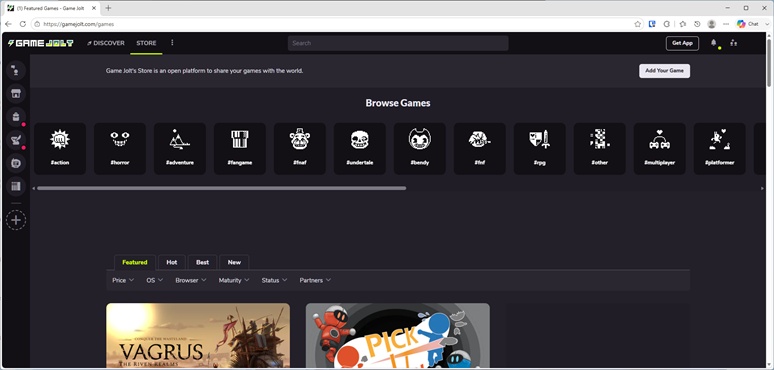The height and width of the screenshot is (370, 774).
Task: Open the three-dot more menu beside Store
Action: 172,43
